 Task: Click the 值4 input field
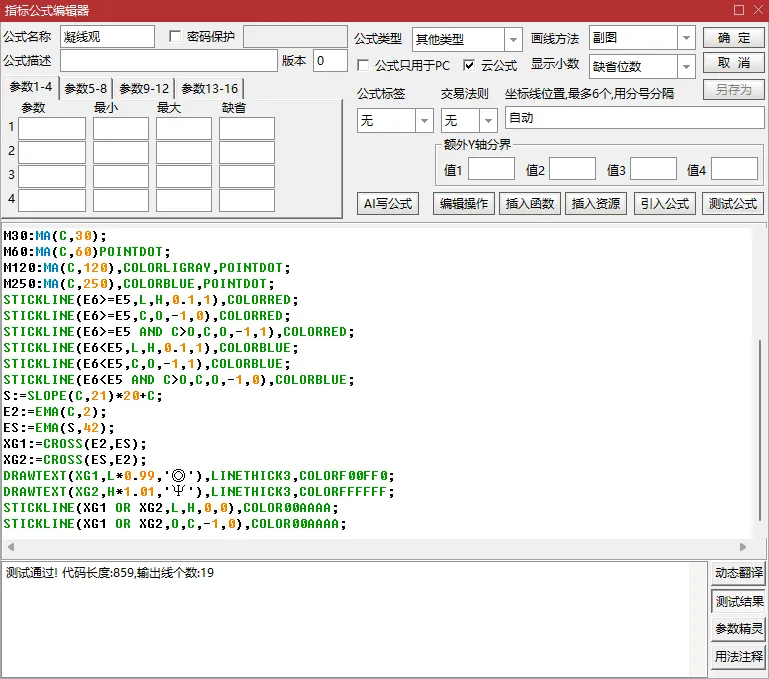(x=734, y=169)
